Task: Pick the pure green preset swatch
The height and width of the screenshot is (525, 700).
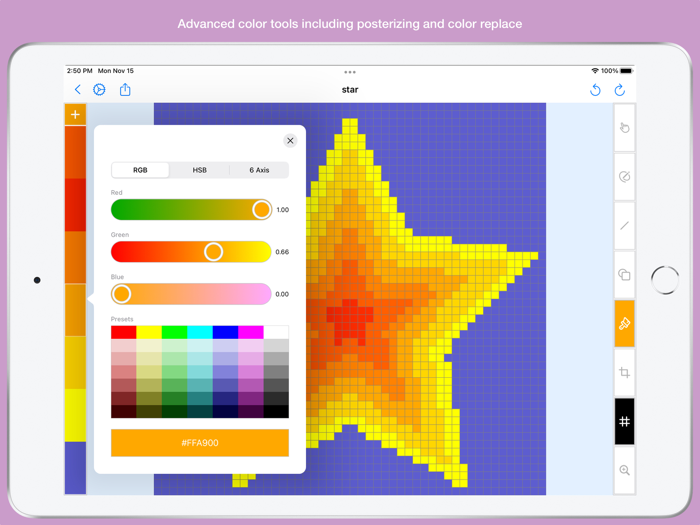Action: pos(175,333)
